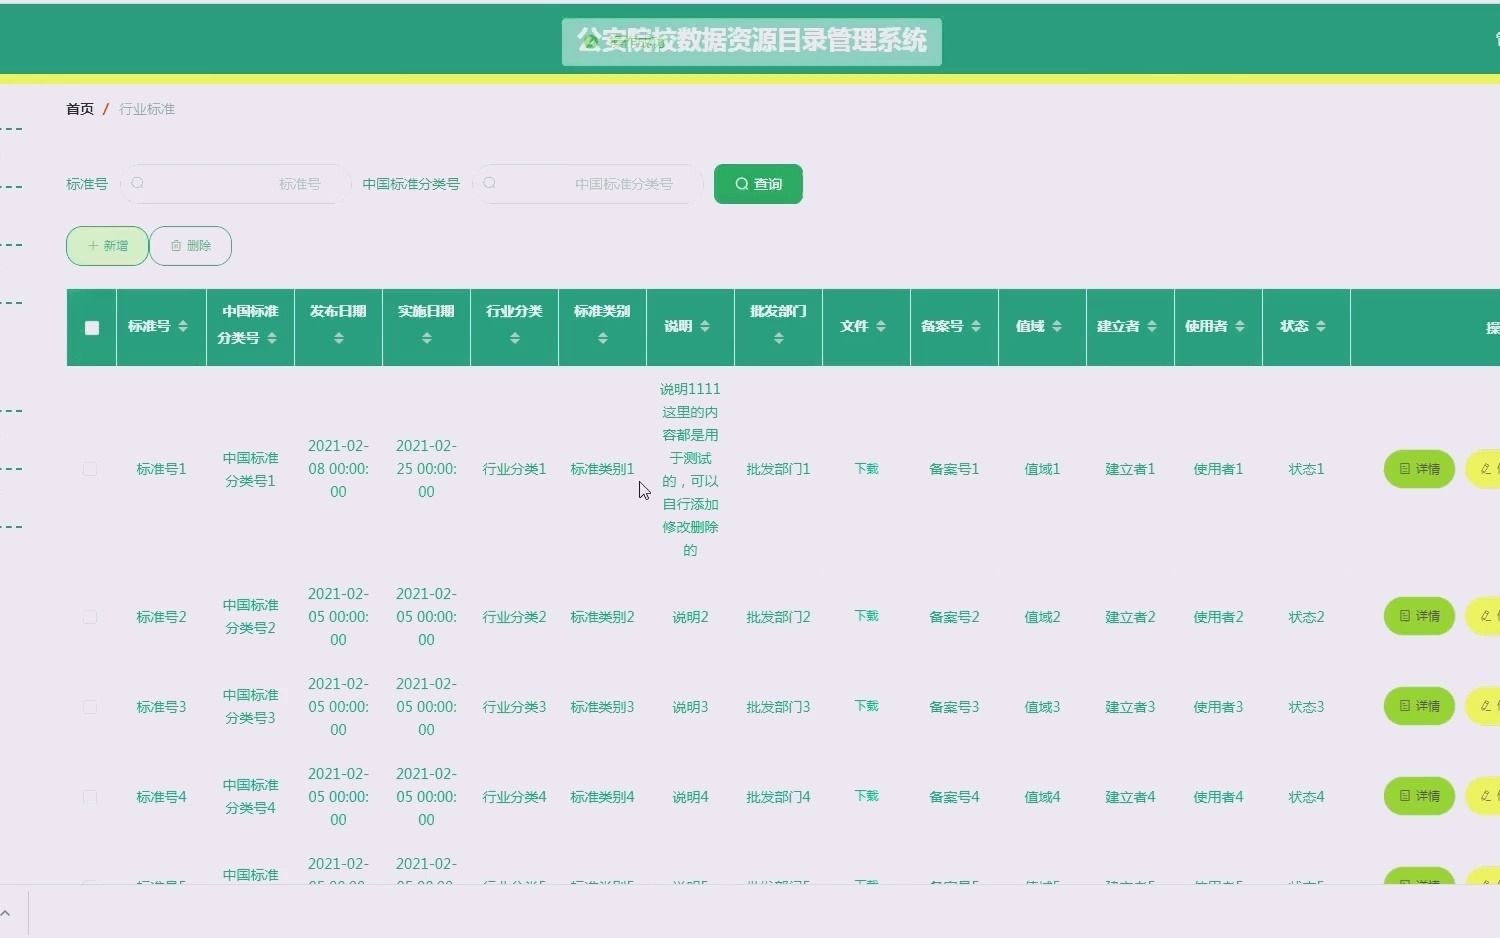This screenshot has width=1500, height=938.
Task: Focus the 标准号 search input
Action: pos(235,184)
